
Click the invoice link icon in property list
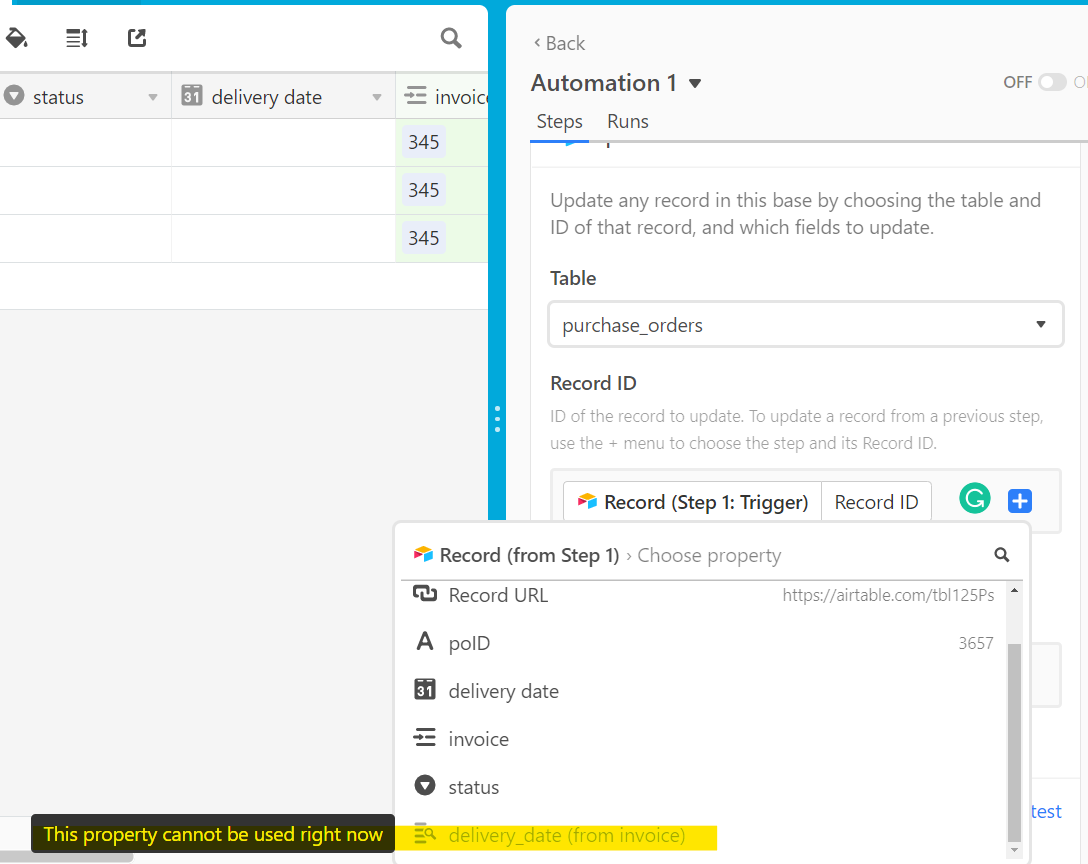pos(425,737)
